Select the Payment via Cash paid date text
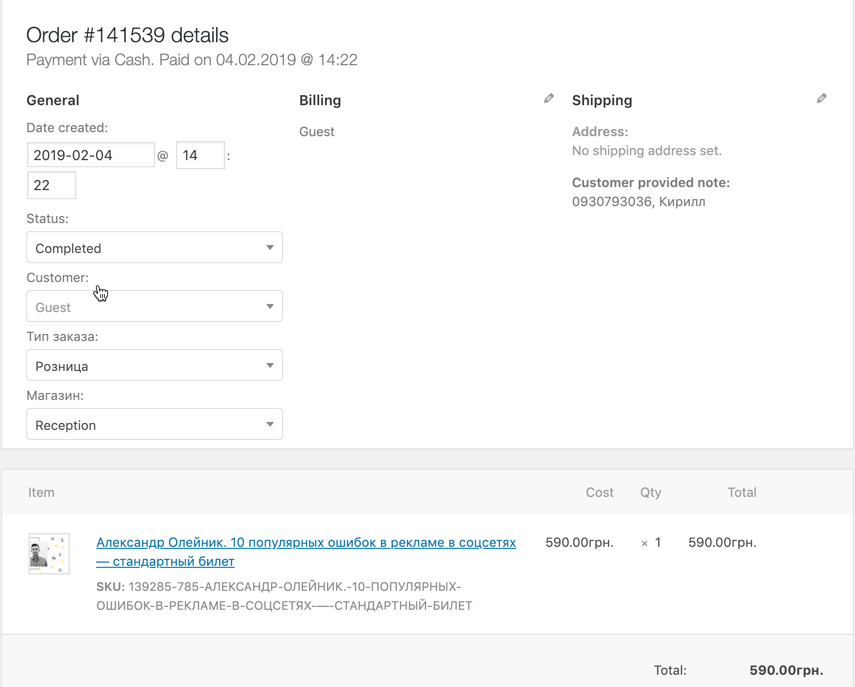 pyautogui.click(x=192, y=60)
